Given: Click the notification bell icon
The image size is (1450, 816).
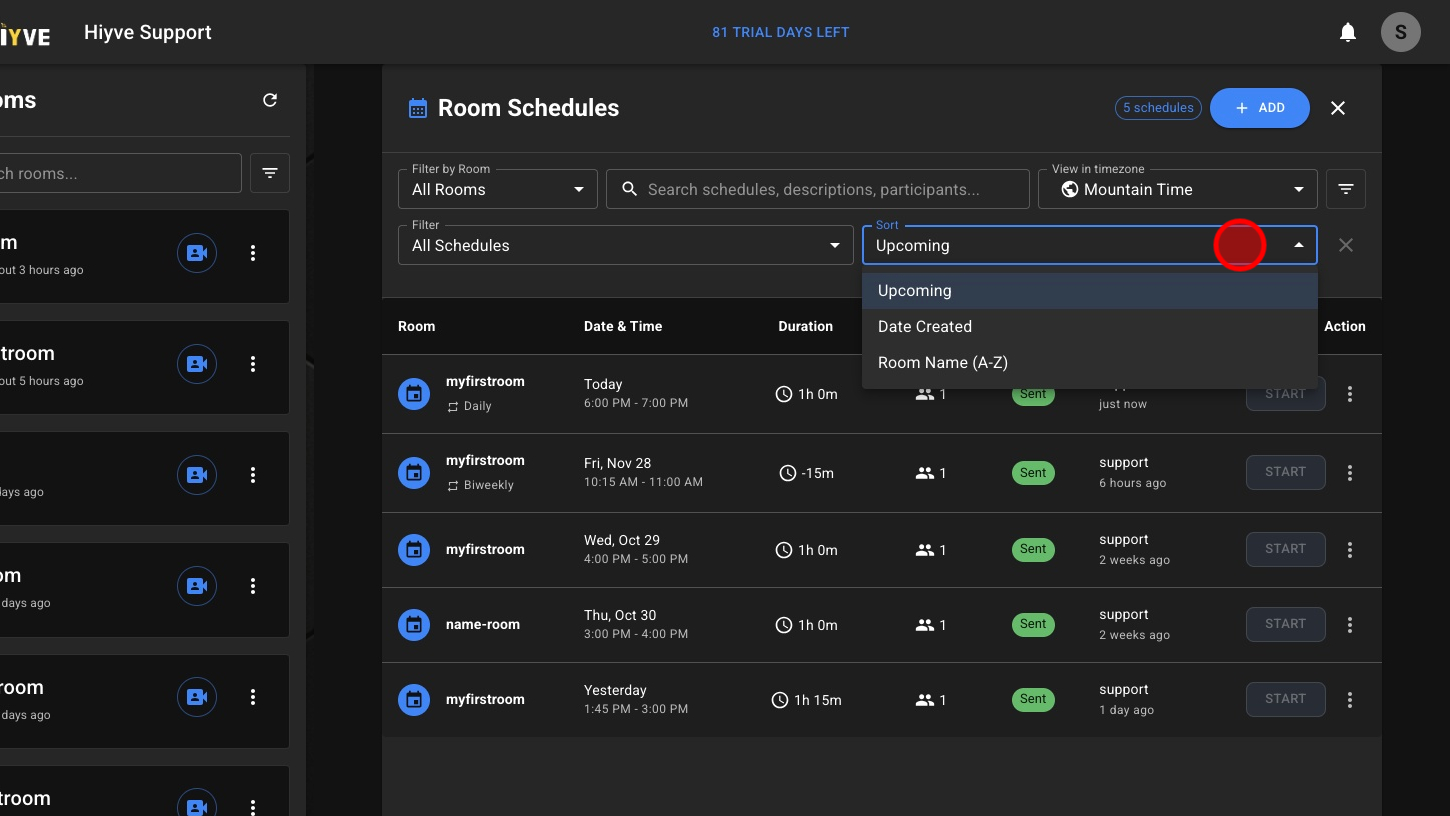Looking at the screenshot, I should (x=1348, y=32).
